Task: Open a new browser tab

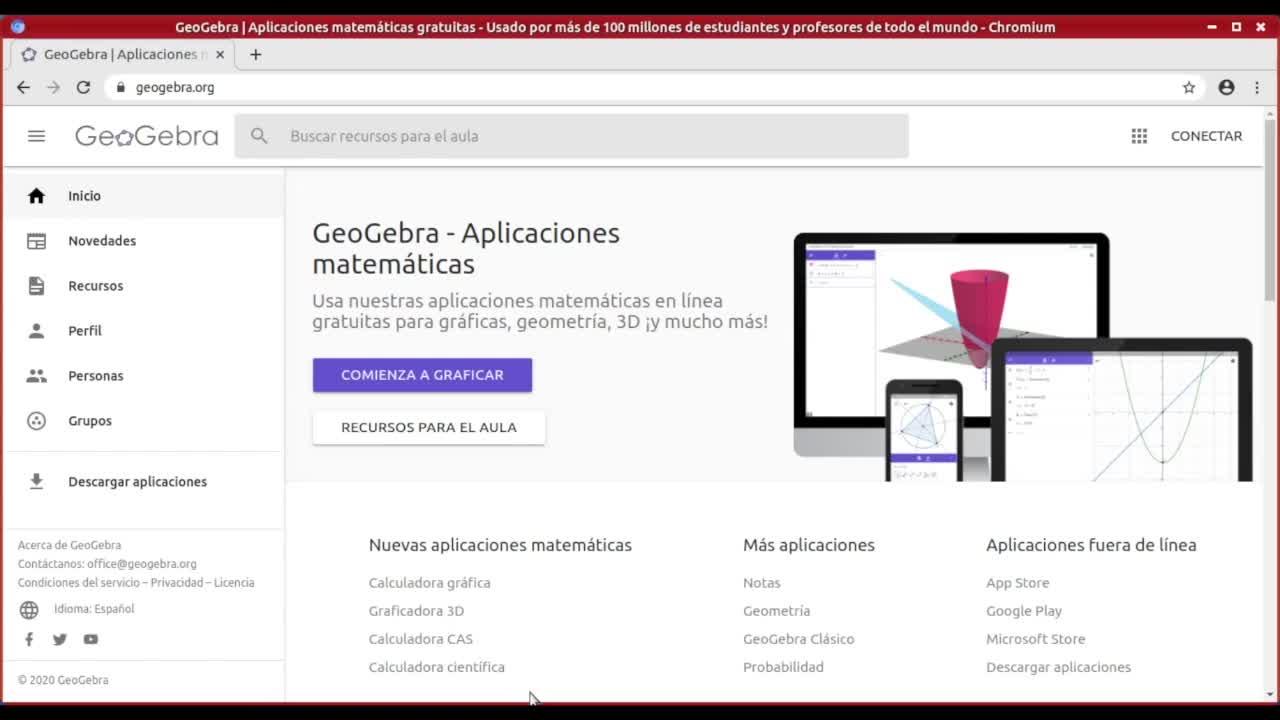Action: 256,54
